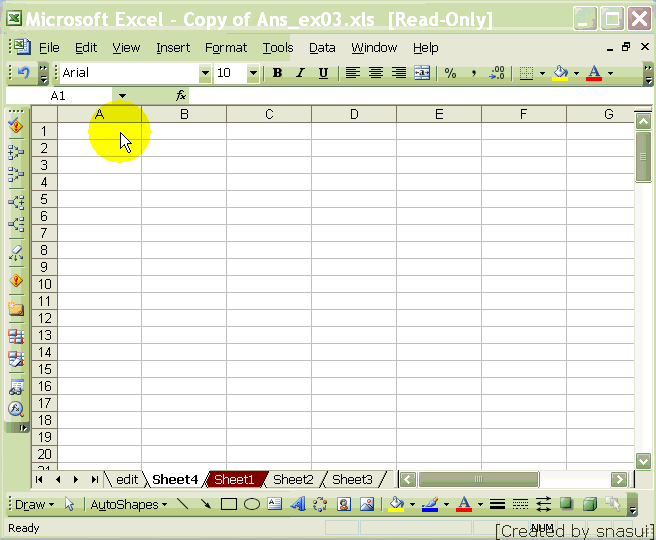Expand Drawing toolbar Line Color arrow

pos(446,504)
